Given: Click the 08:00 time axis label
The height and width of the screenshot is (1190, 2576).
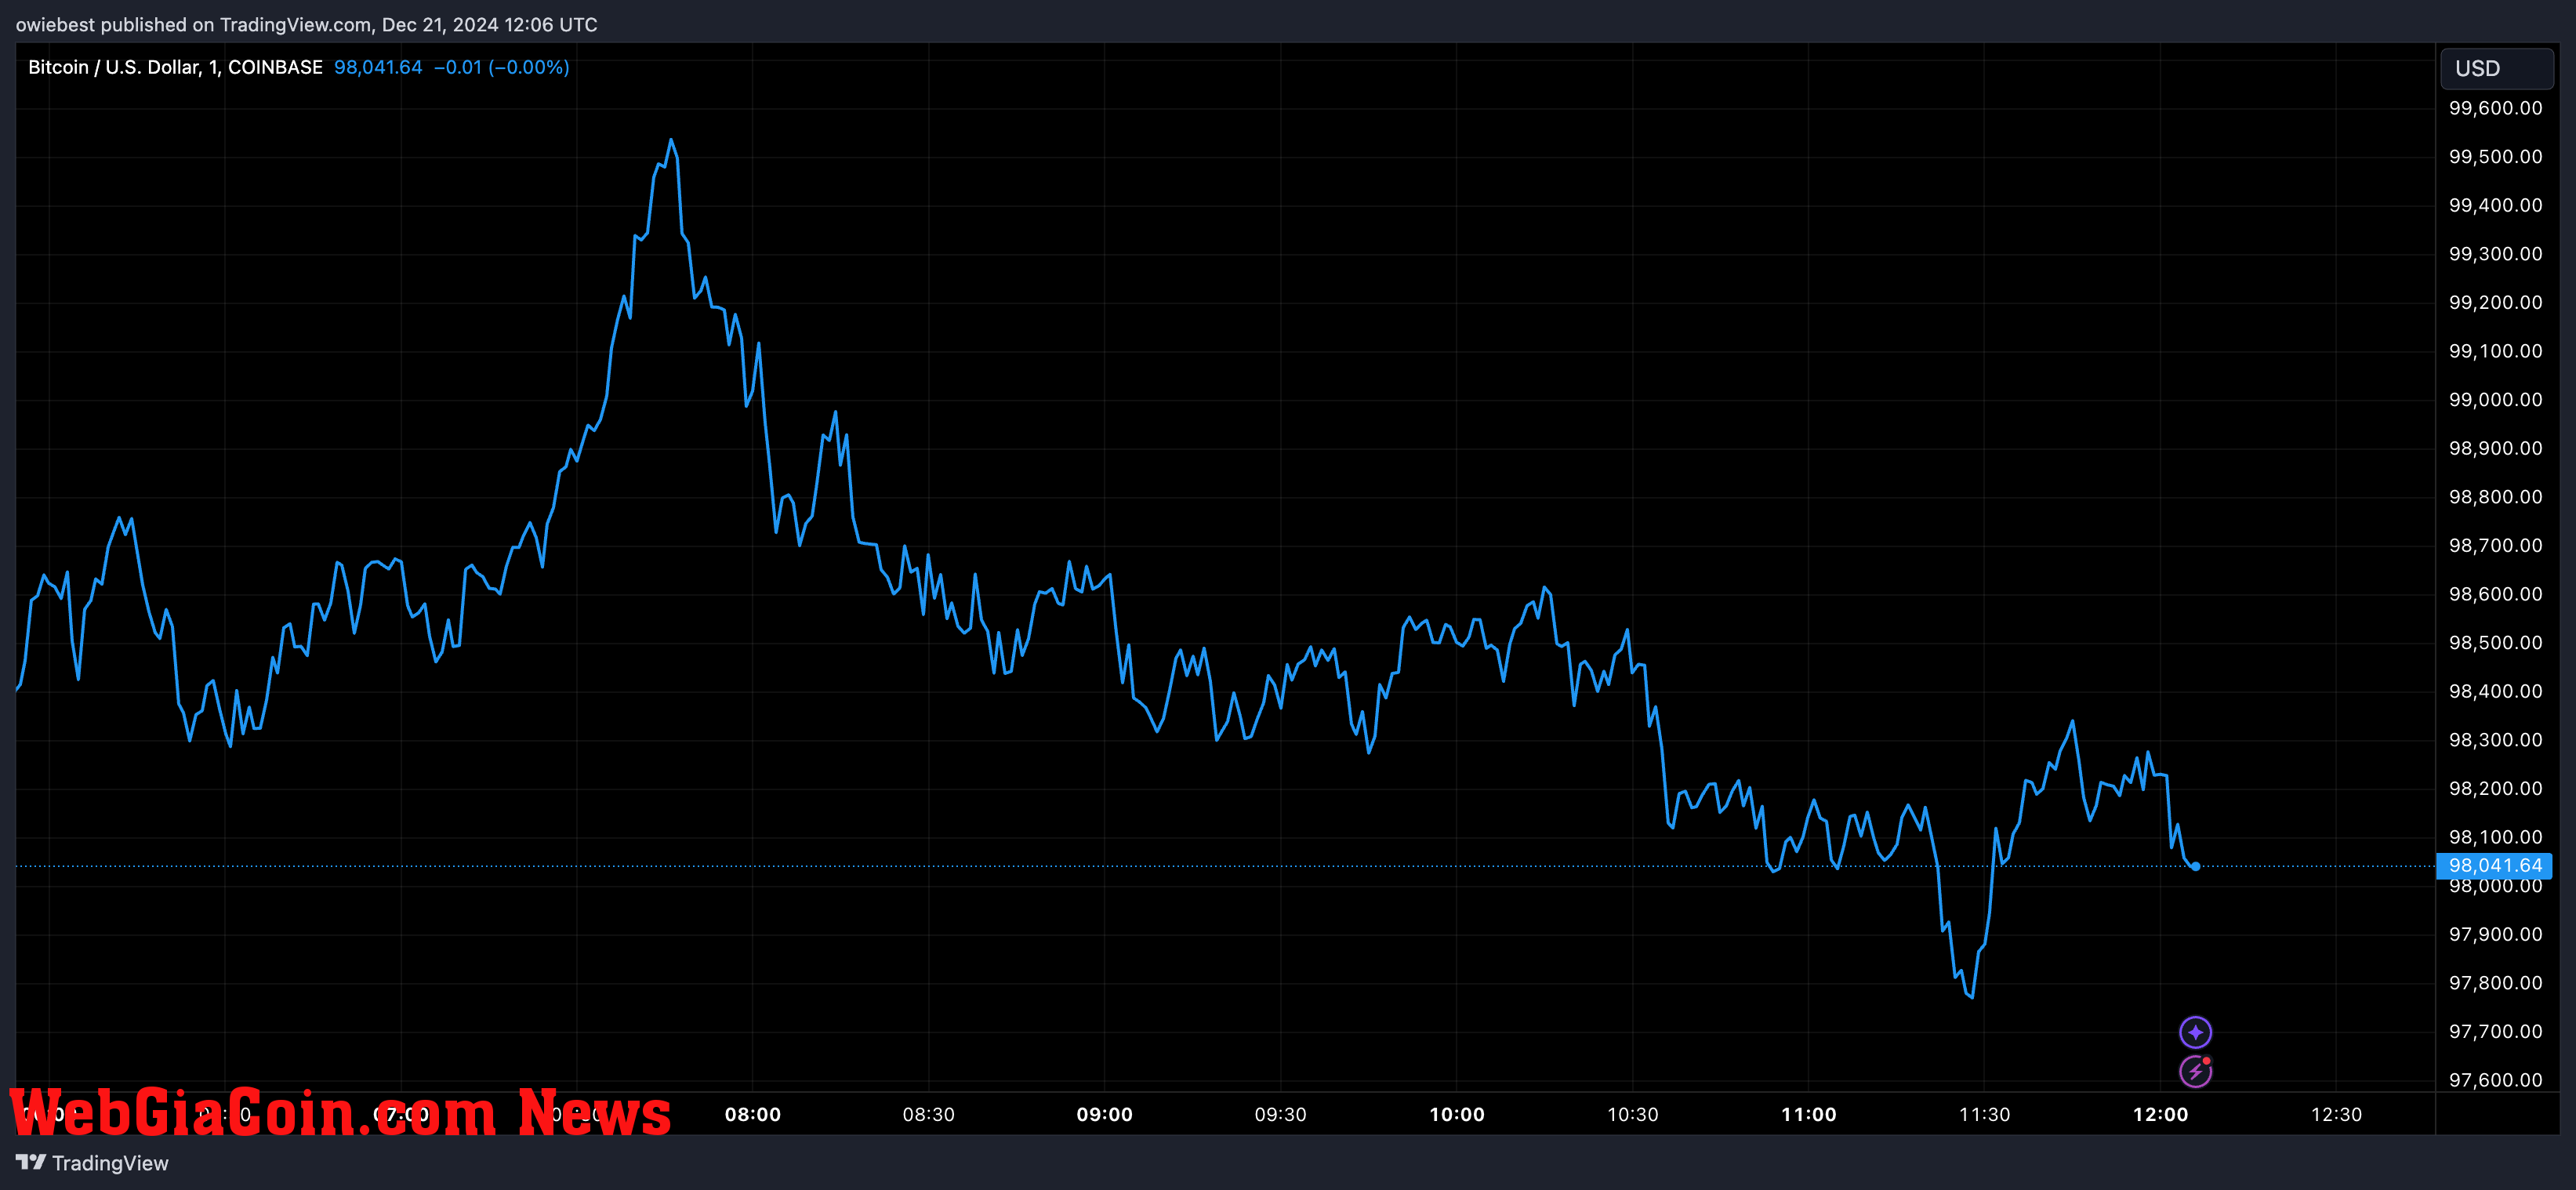Looking at the screenshot, I should (752, 1114).
